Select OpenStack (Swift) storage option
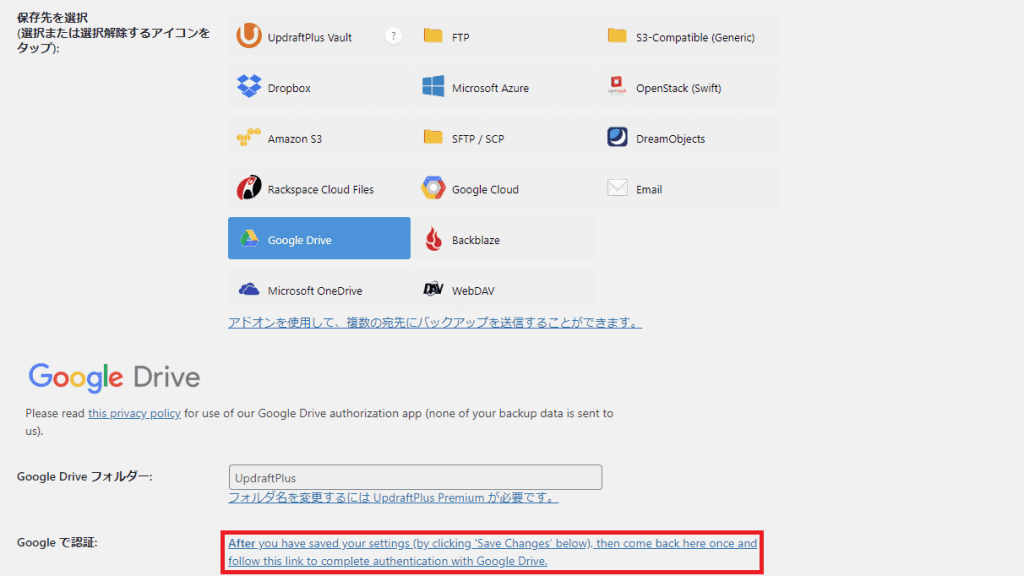Image resolution: width=1024 pixels, height=576 pixels. point(617,88)
